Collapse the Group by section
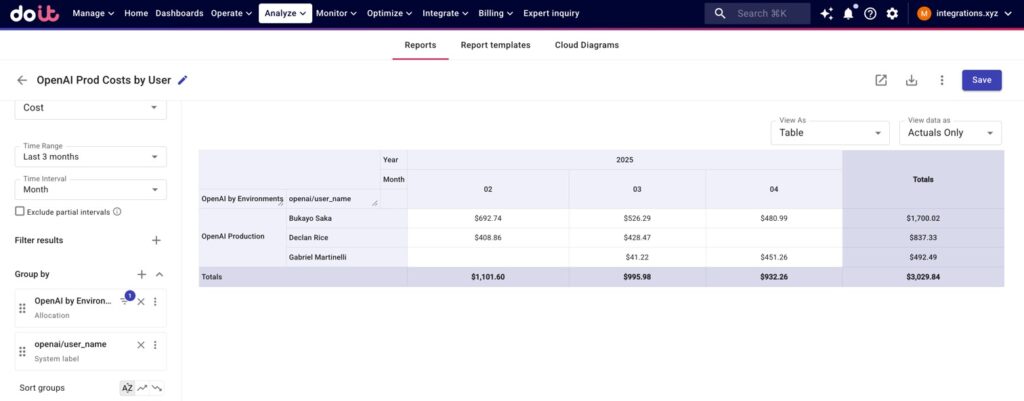This screenshot has width=1024, height=401. (x=159, y=274)
